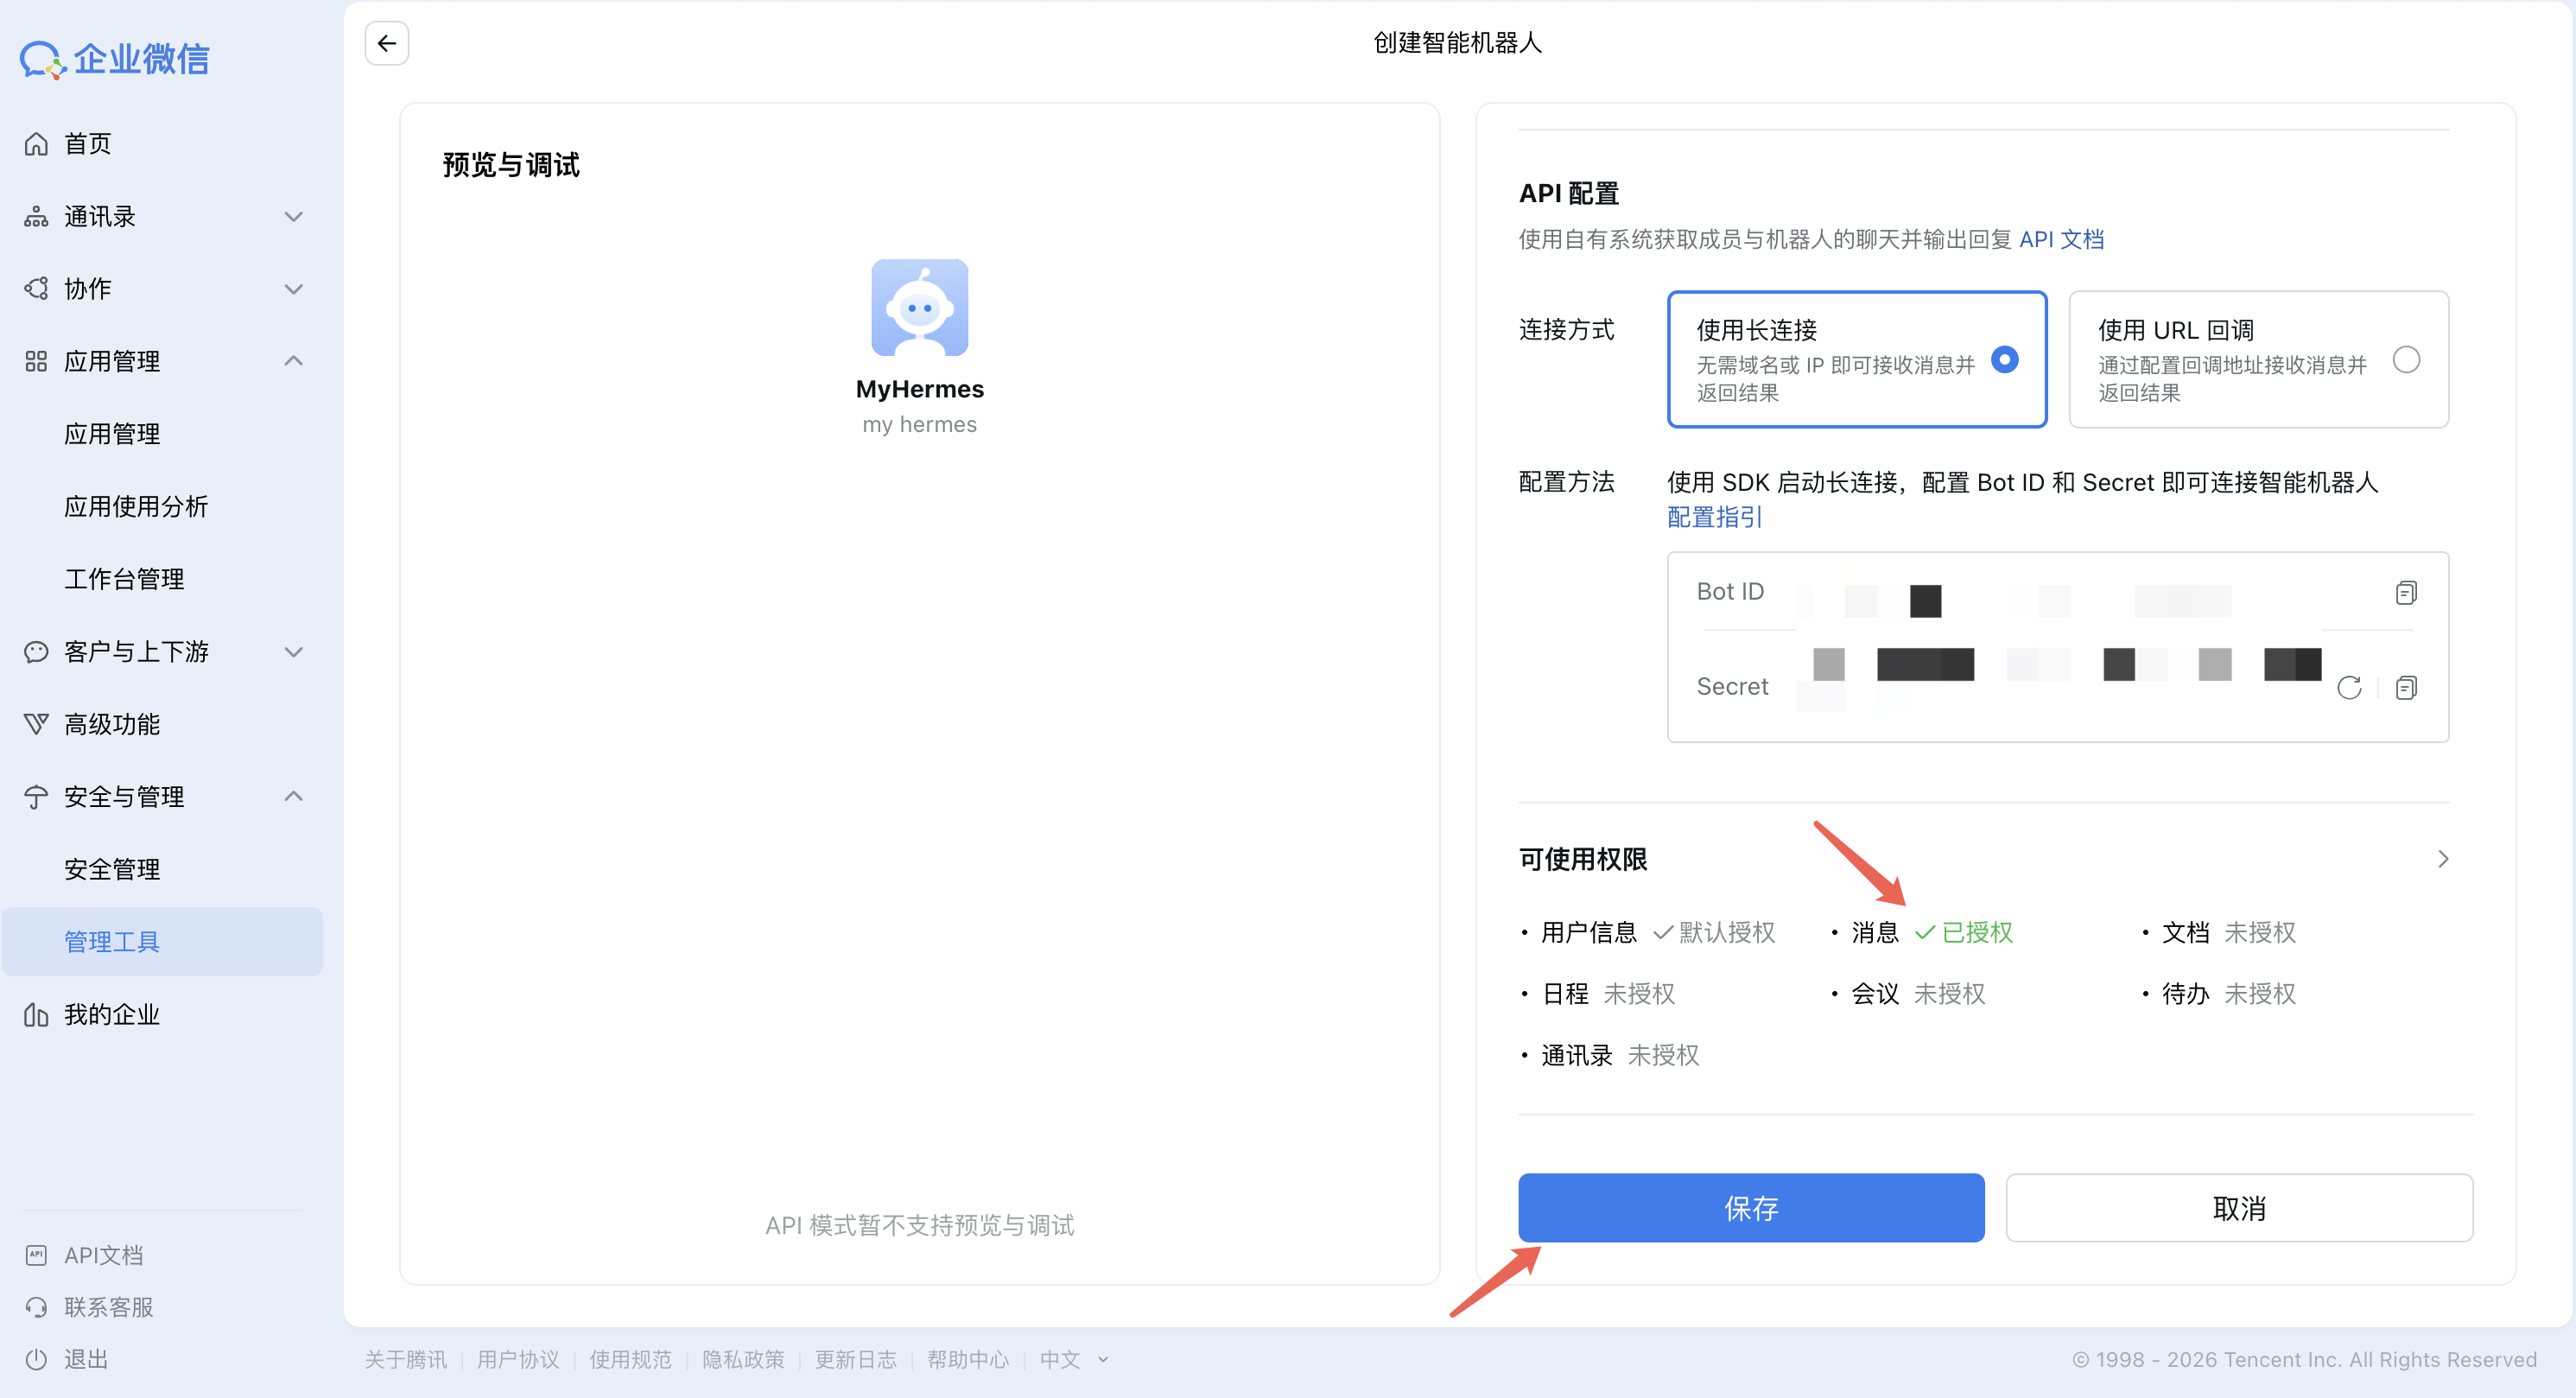The image size is (2576, 1398).
Task: Select 使用长连接 connection option
Action: (1856, 359)
